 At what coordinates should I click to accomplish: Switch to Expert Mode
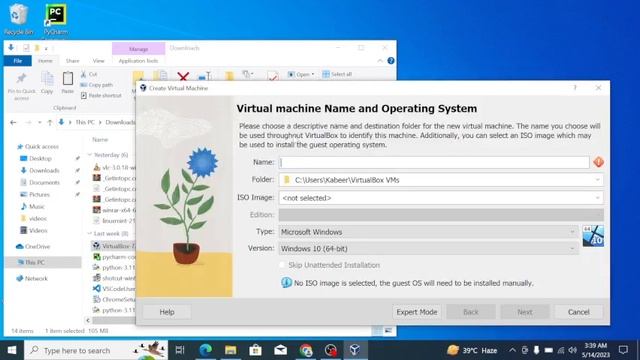pos(416,312)
